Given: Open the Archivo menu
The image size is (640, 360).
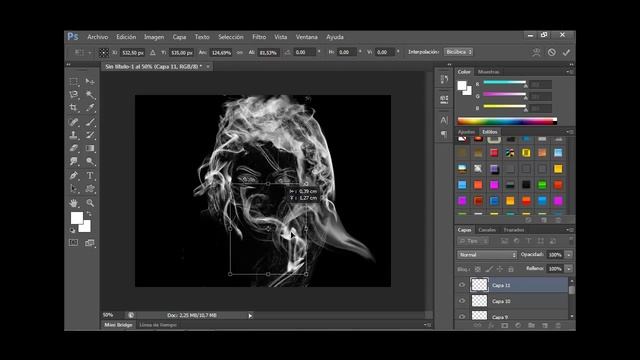Looking at the screenshot, I should pos(98,37).
